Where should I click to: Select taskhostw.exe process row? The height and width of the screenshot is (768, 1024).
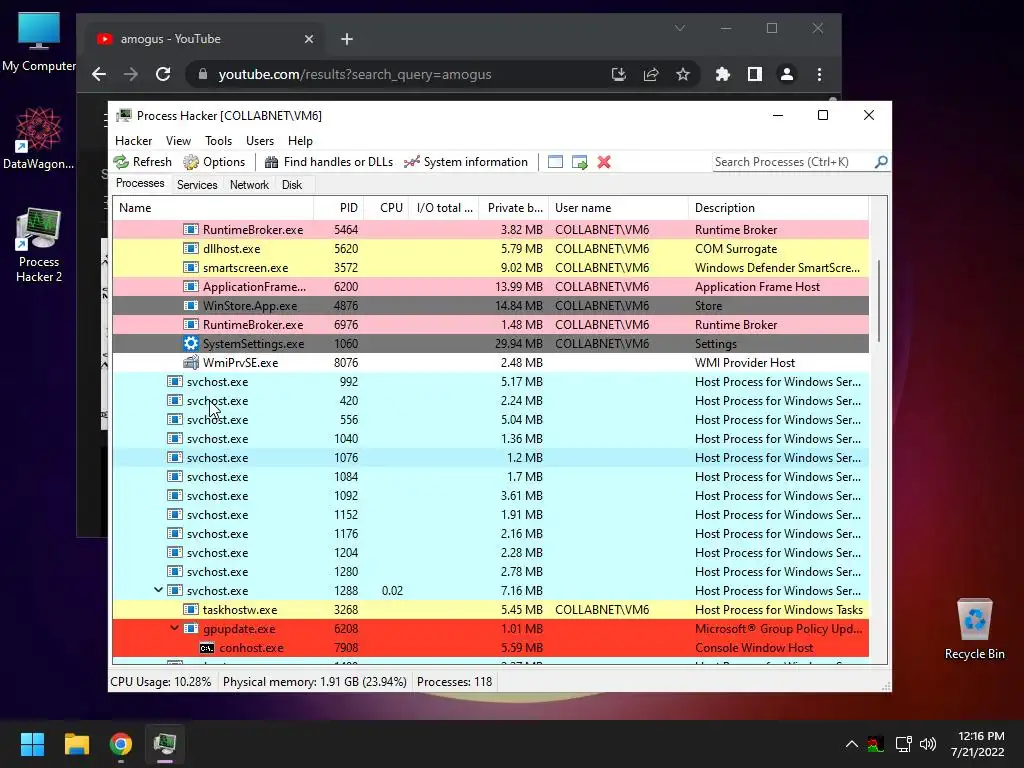pos(491,609)
